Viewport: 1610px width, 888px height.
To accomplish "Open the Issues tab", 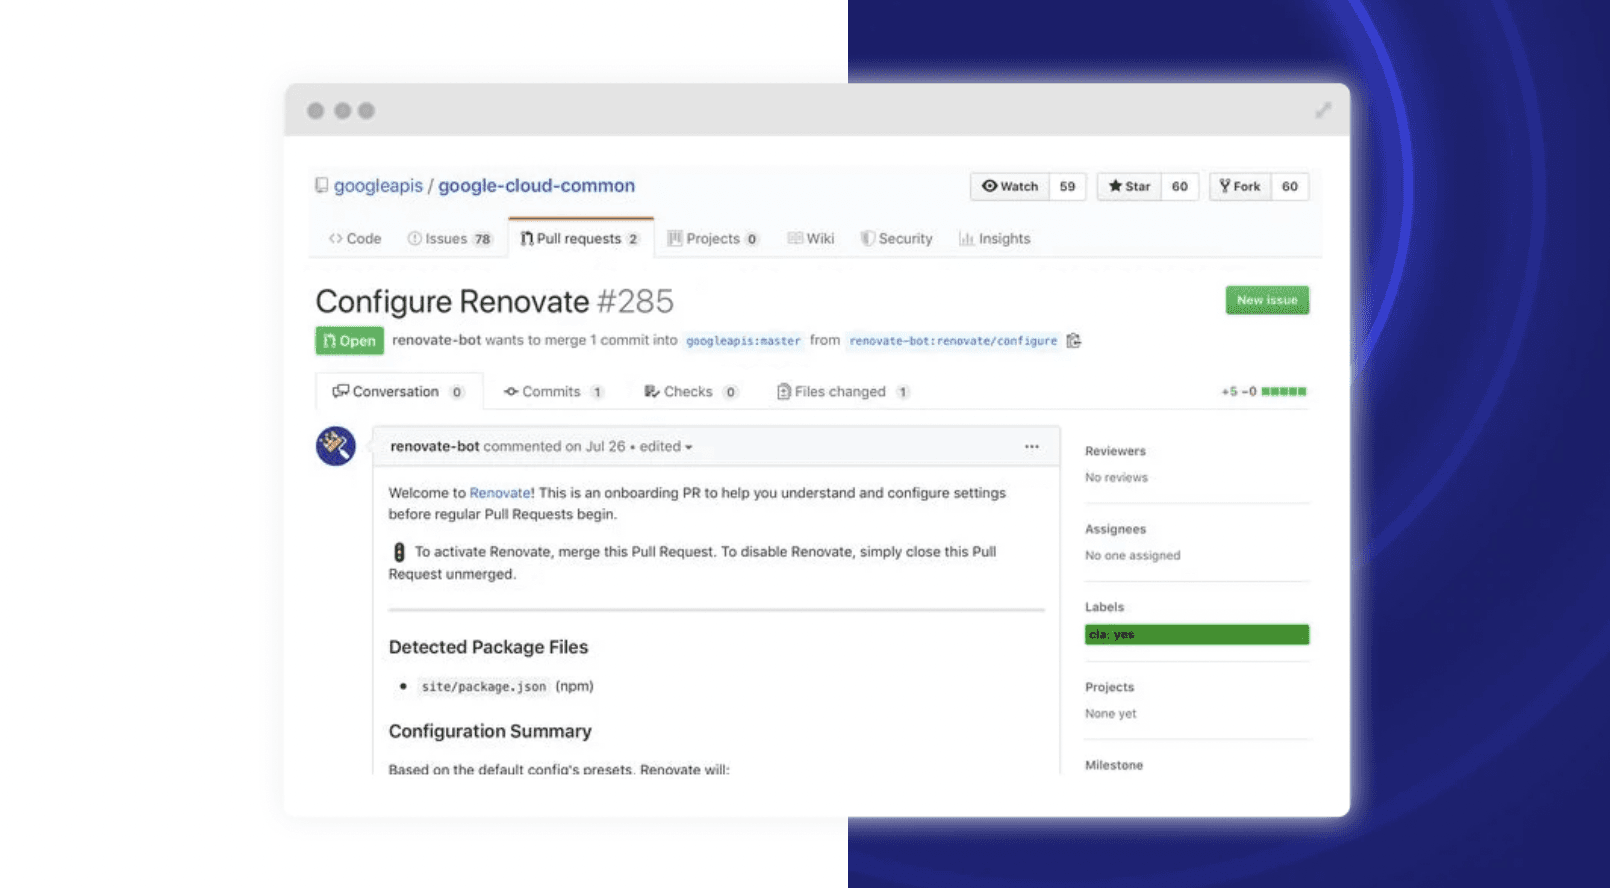I will coord(449,239).
